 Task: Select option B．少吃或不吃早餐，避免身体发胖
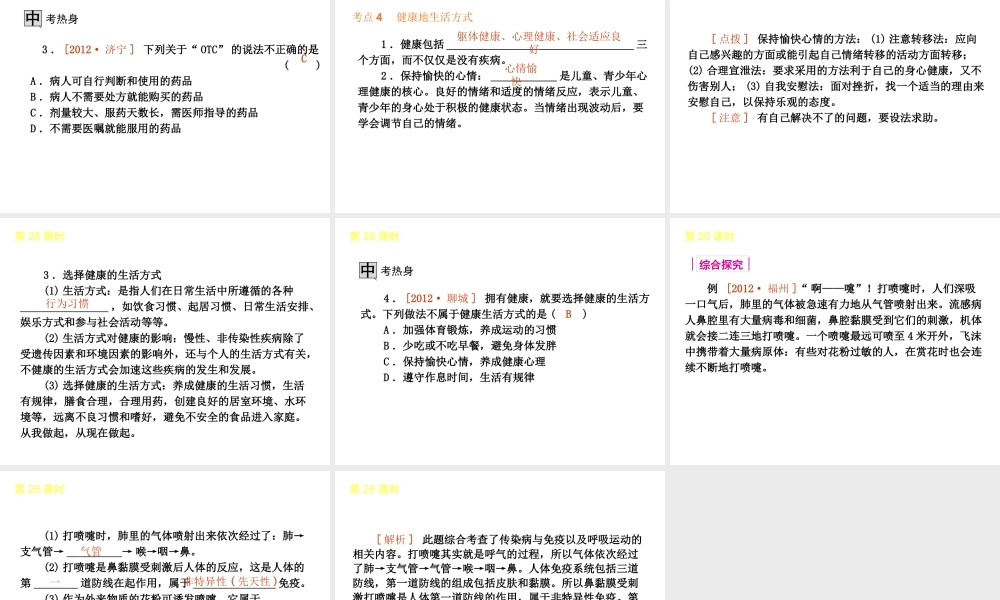point(469,346)
